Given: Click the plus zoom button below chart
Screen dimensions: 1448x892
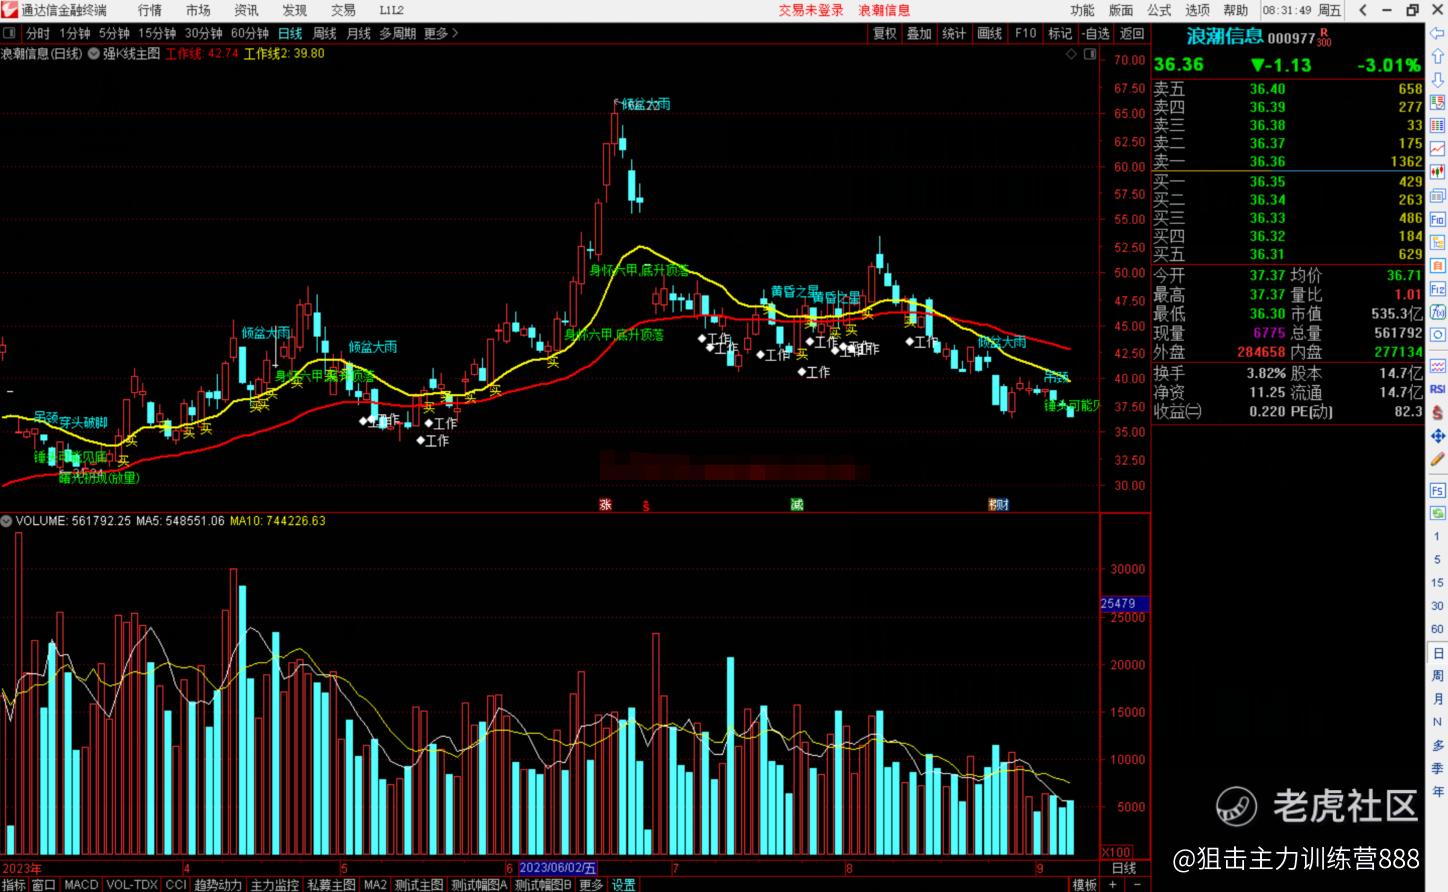Looking at the screenshot, I should [x=1113, y=885].
